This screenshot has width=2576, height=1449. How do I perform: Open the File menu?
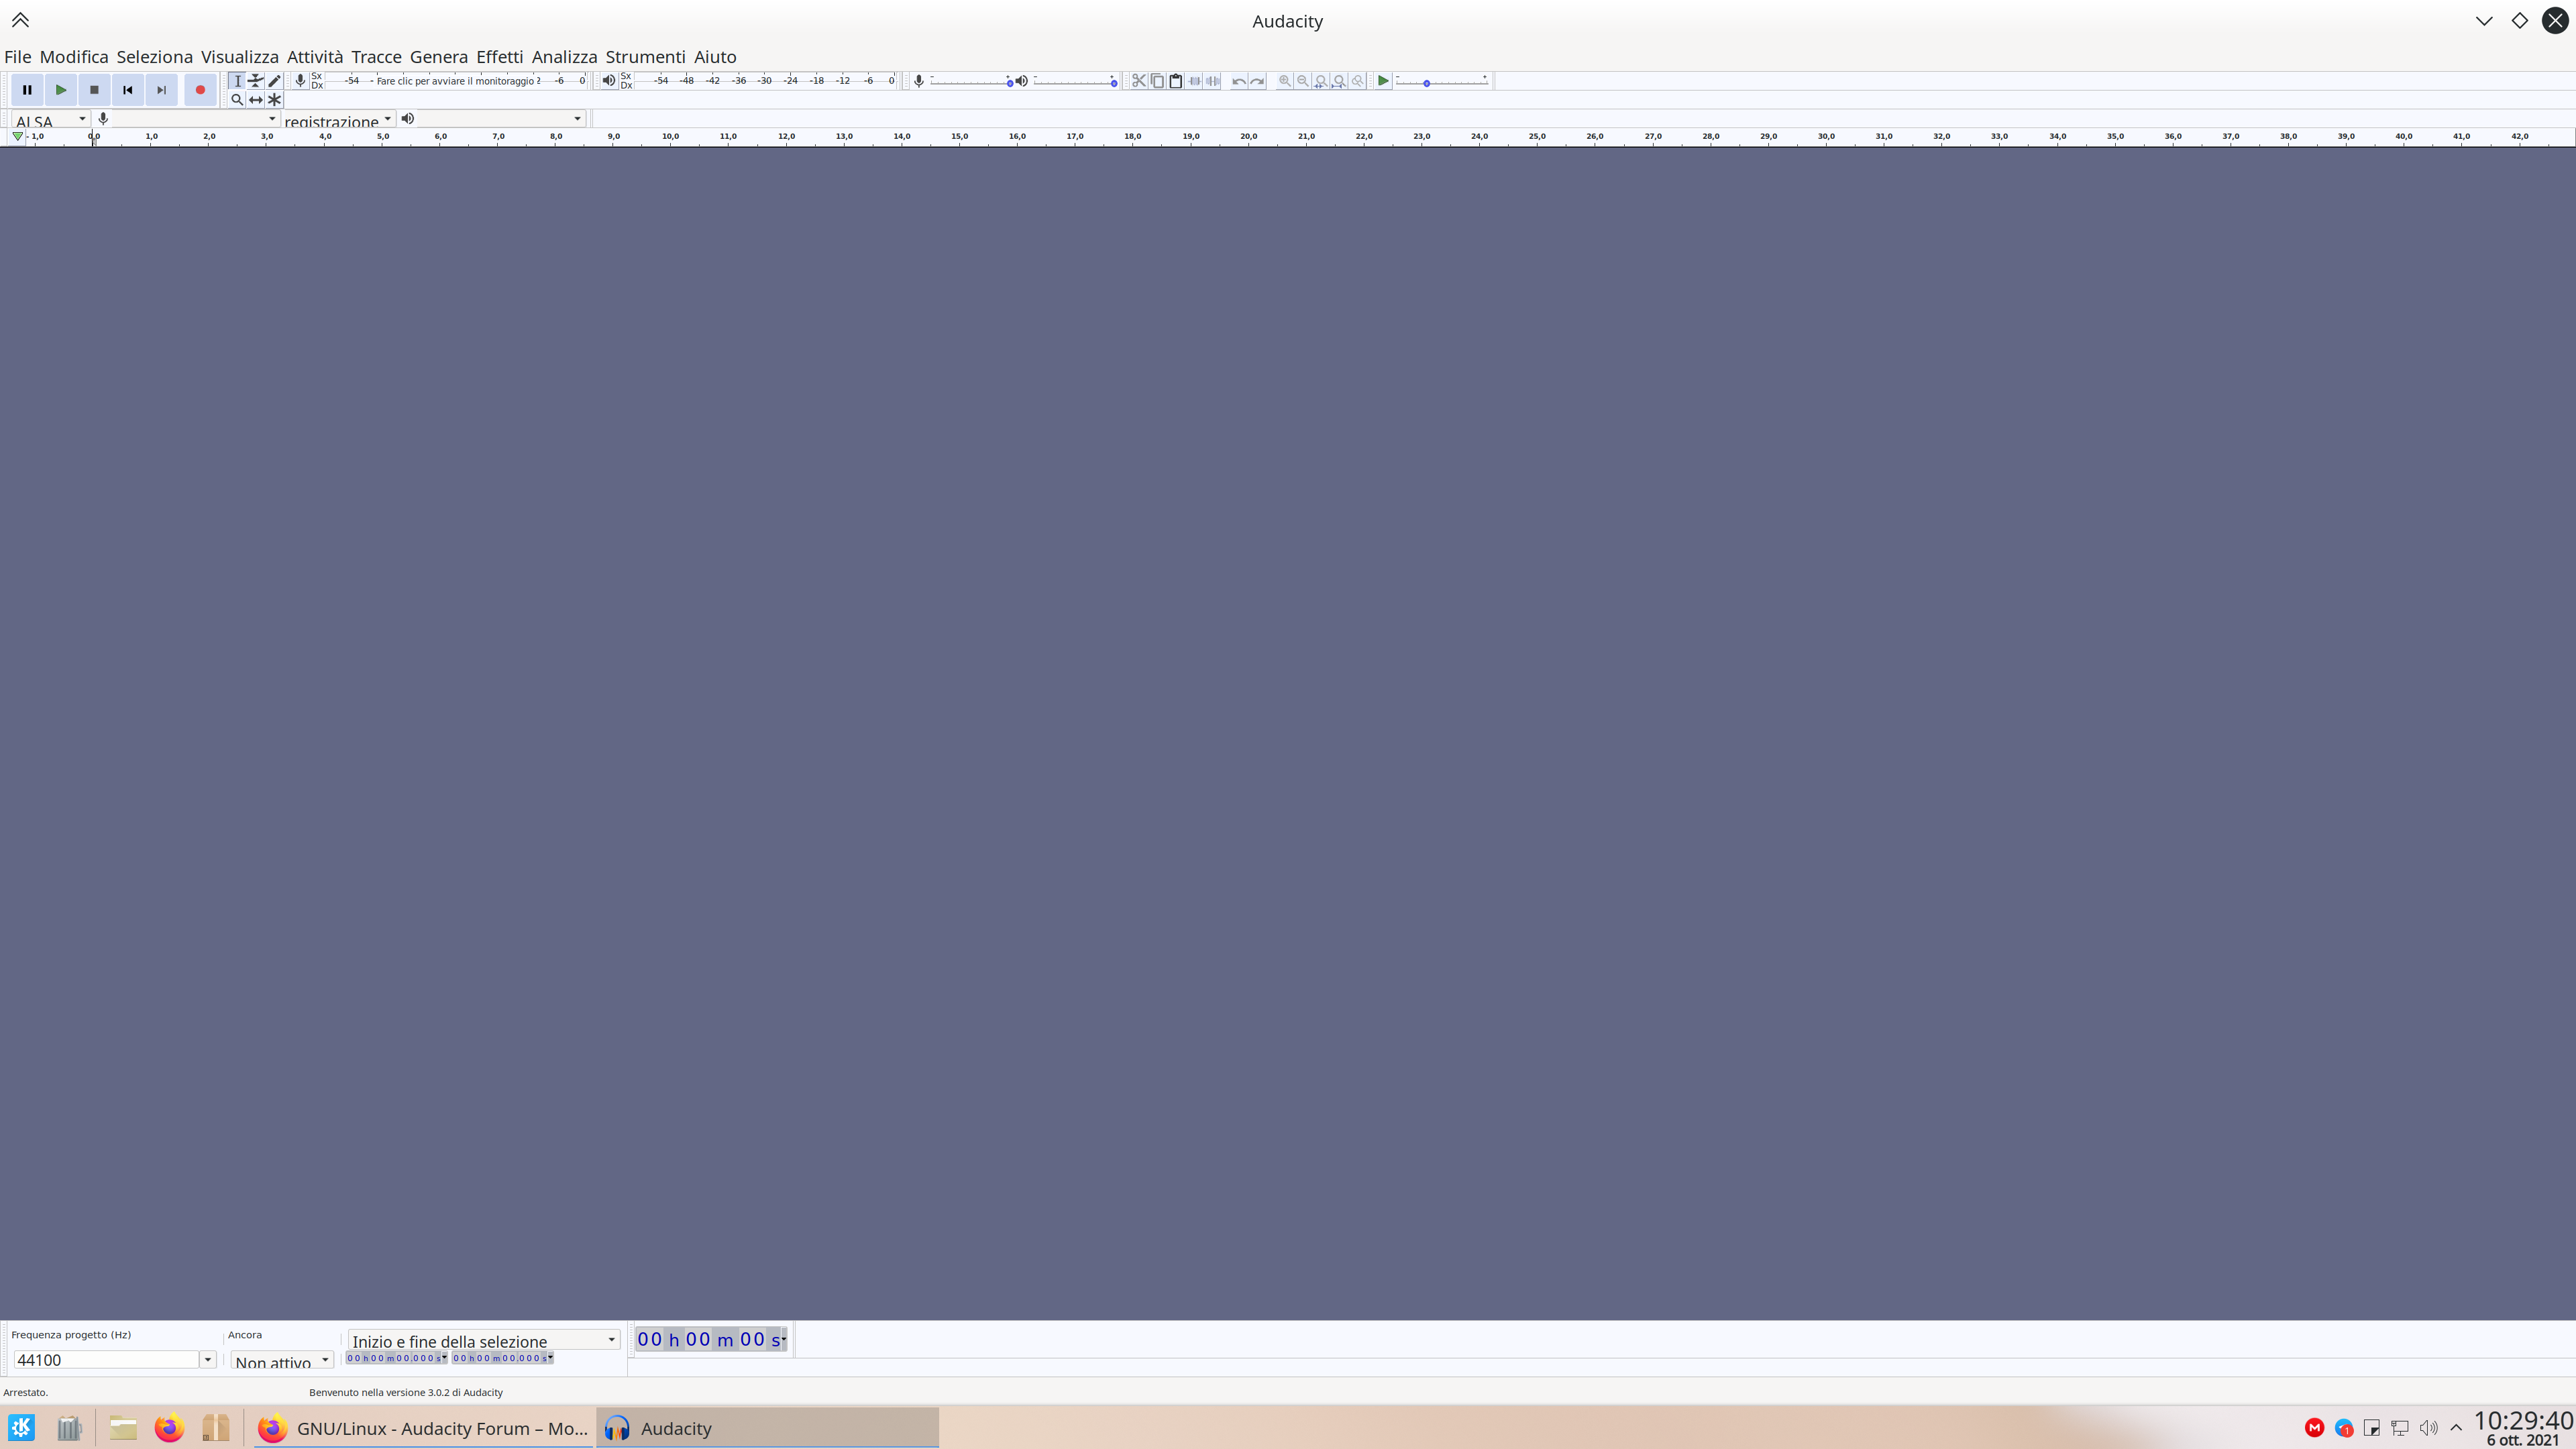[18, 57]
